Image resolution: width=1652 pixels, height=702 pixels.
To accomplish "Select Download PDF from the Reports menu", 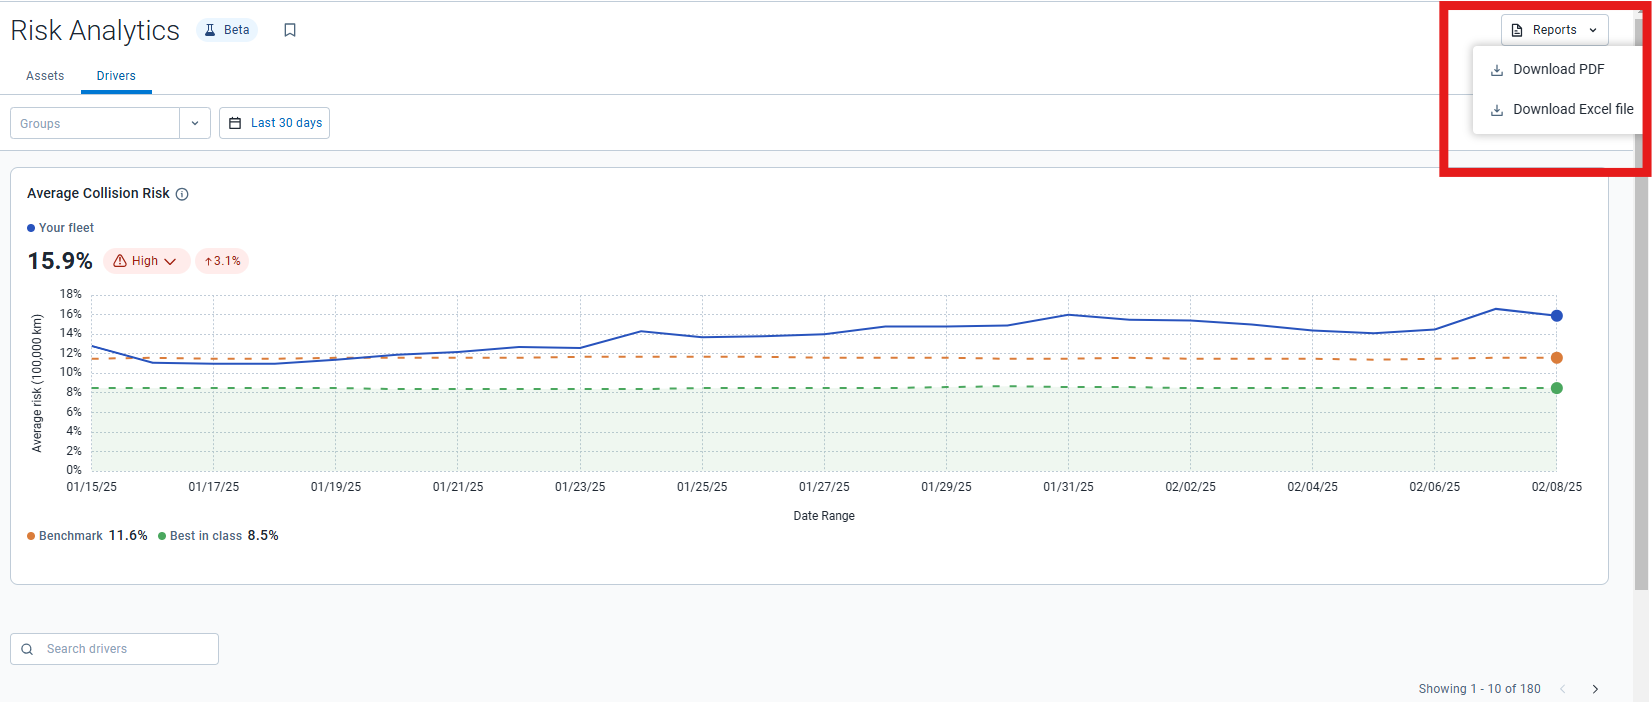I will 1558,69.
